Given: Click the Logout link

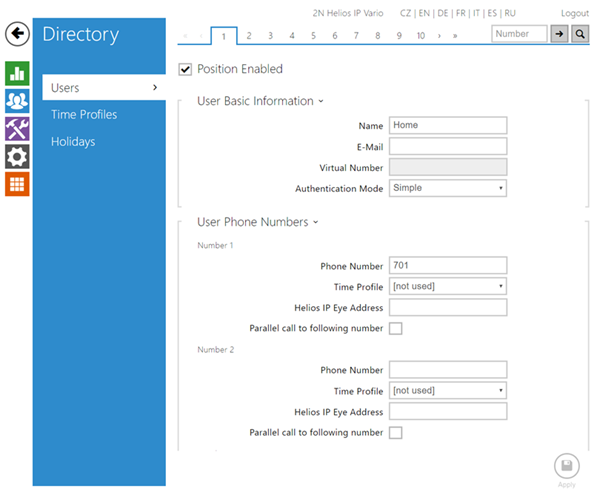Looking at the screenshot, I should 575,13.
